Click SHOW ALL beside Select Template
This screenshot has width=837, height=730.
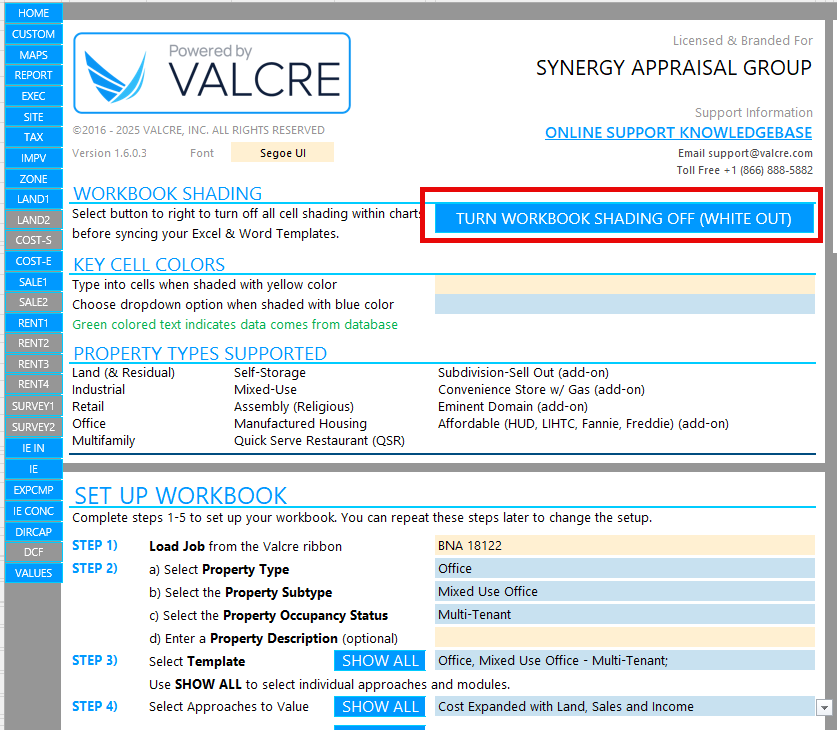[380, 661]
